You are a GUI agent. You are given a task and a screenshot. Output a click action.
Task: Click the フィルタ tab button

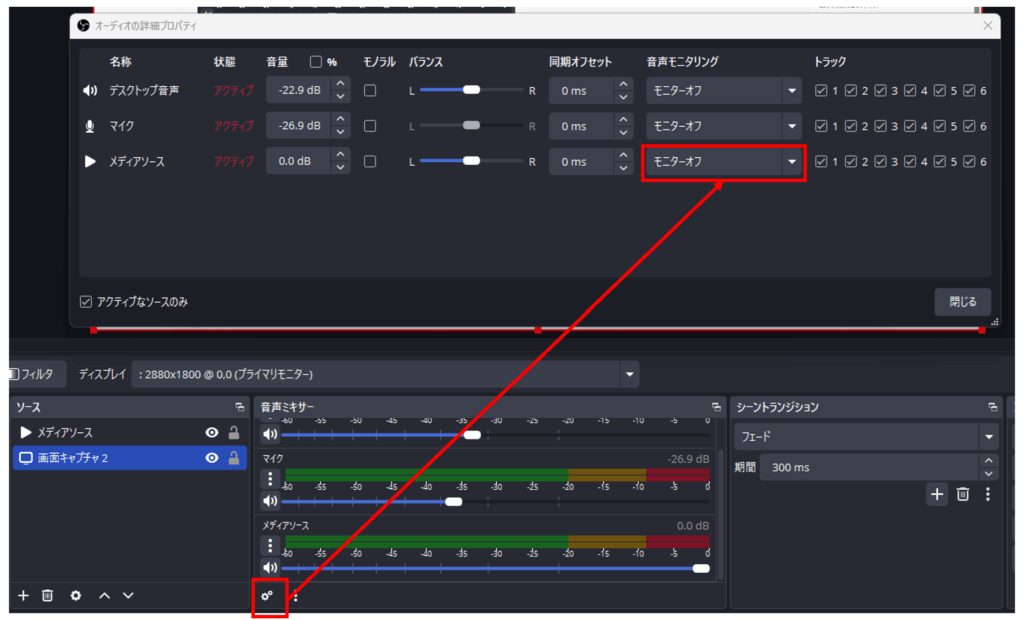36,375
